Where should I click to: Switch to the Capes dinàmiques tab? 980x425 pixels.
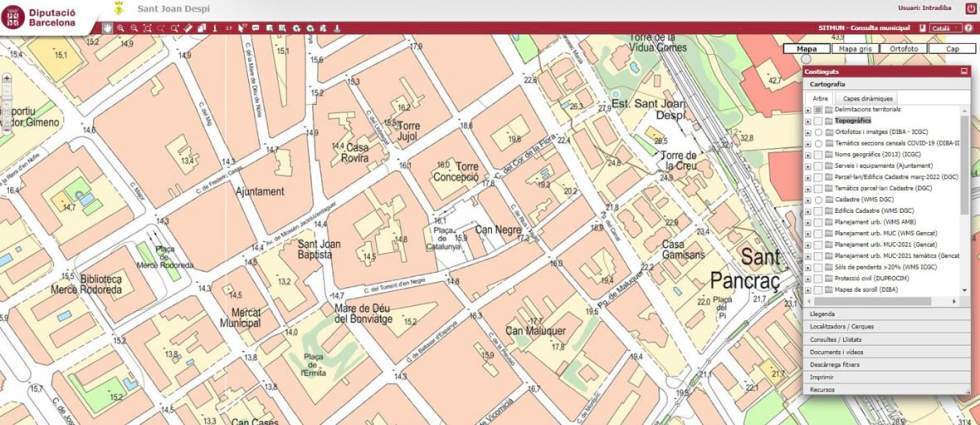tap(867, 99)
